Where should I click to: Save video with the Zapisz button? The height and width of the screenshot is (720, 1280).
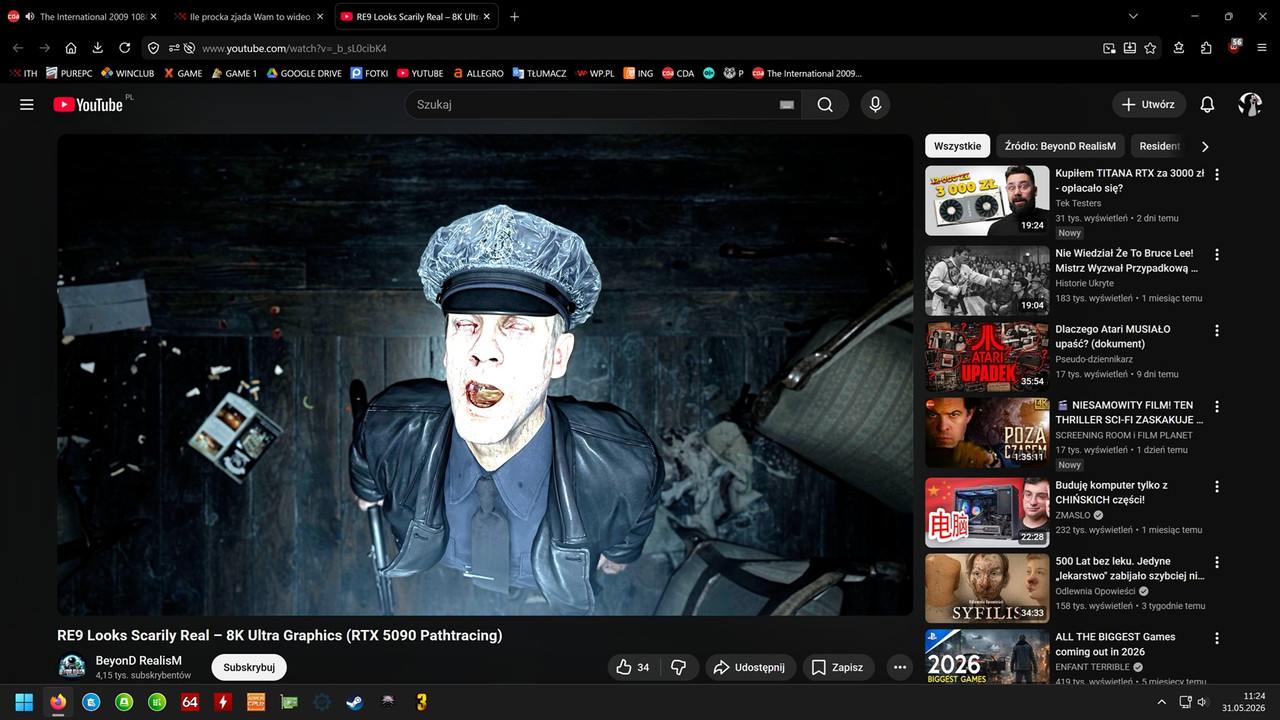point(838,667)
